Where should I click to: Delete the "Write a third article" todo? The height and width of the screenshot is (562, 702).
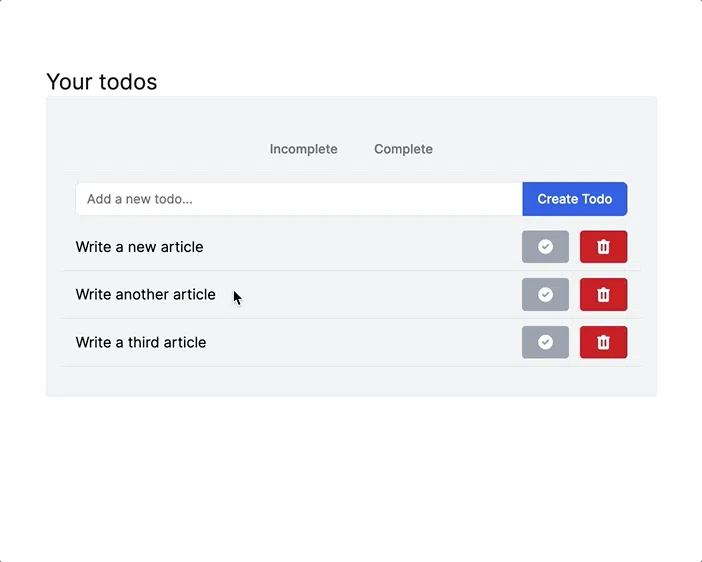(x=604, y=342)
